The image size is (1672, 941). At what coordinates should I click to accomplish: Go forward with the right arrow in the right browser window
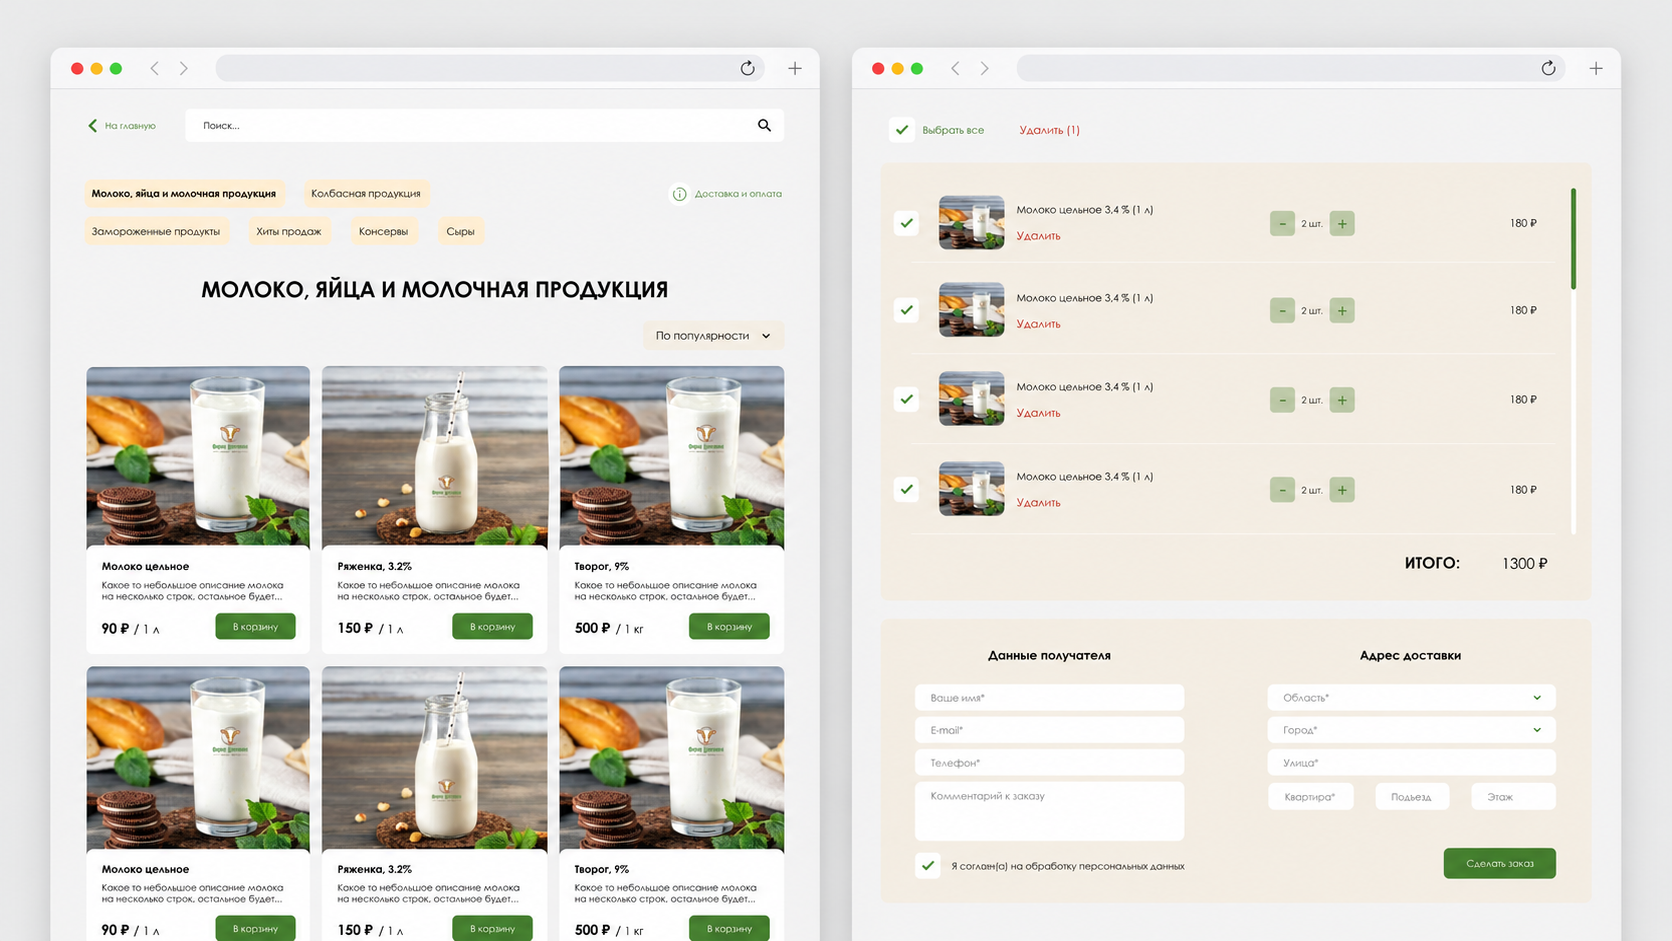[x=984, y=68]
